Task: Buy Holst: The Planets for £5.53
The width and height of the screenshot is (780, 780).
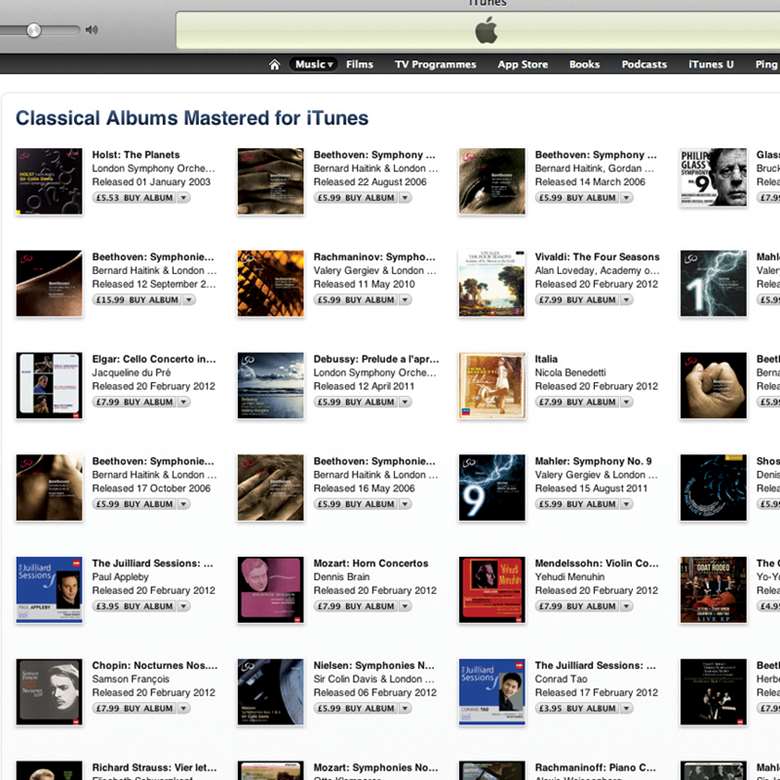Action: click(135, 198)
